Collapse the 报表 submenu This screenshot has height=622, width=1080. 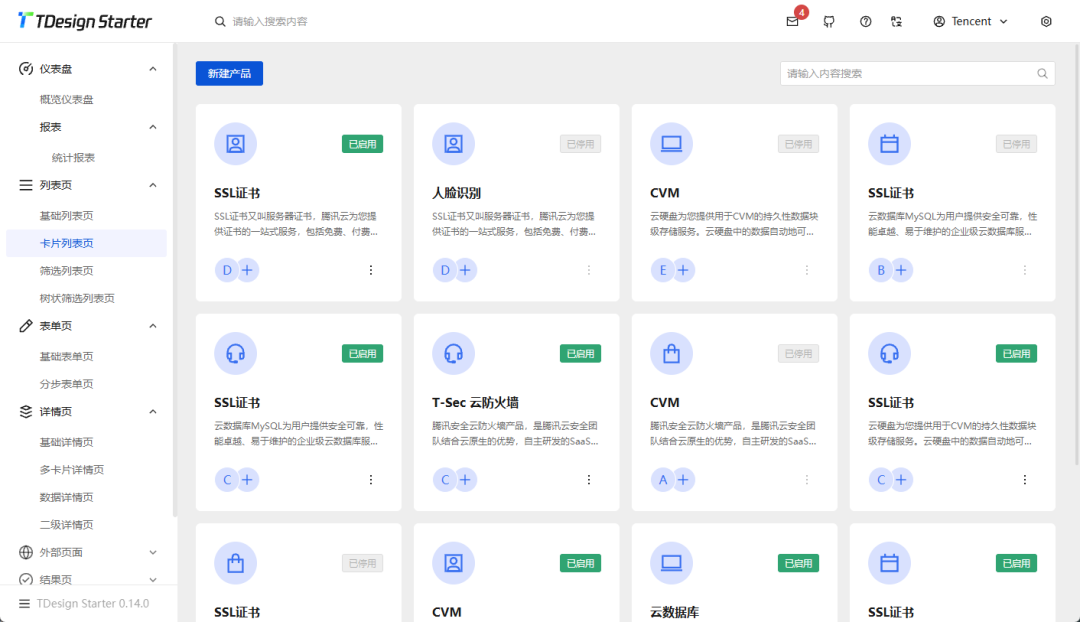(153, 127)
